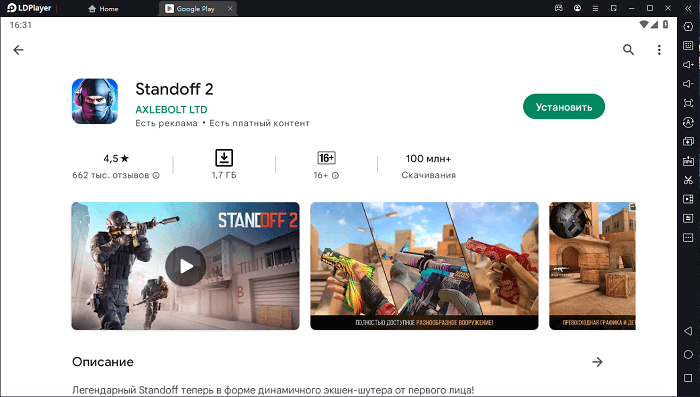Click the 16+ age rating badge

pos(326,158)
